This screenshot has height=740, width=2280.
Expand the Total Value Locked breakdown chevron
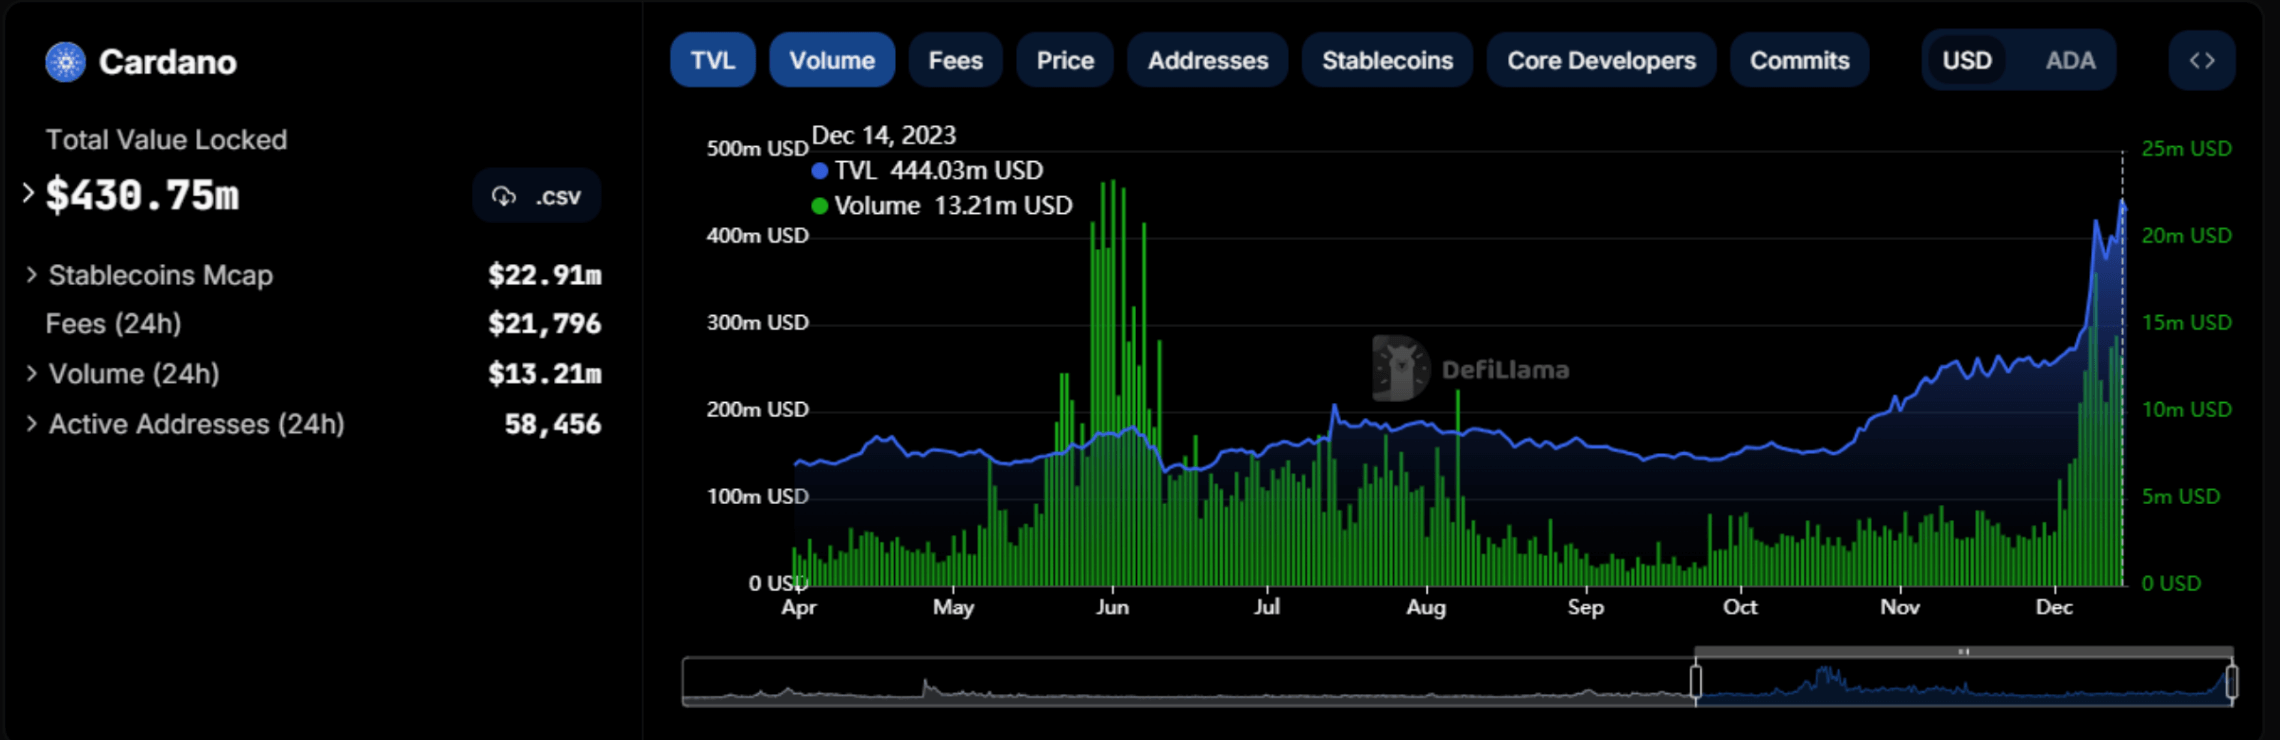pos(28,193)
